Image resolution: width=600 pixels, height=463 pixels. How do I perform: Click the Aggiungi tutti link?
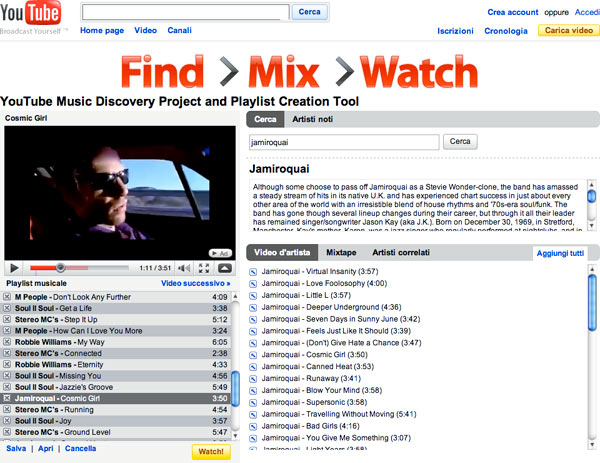(560, 253)
